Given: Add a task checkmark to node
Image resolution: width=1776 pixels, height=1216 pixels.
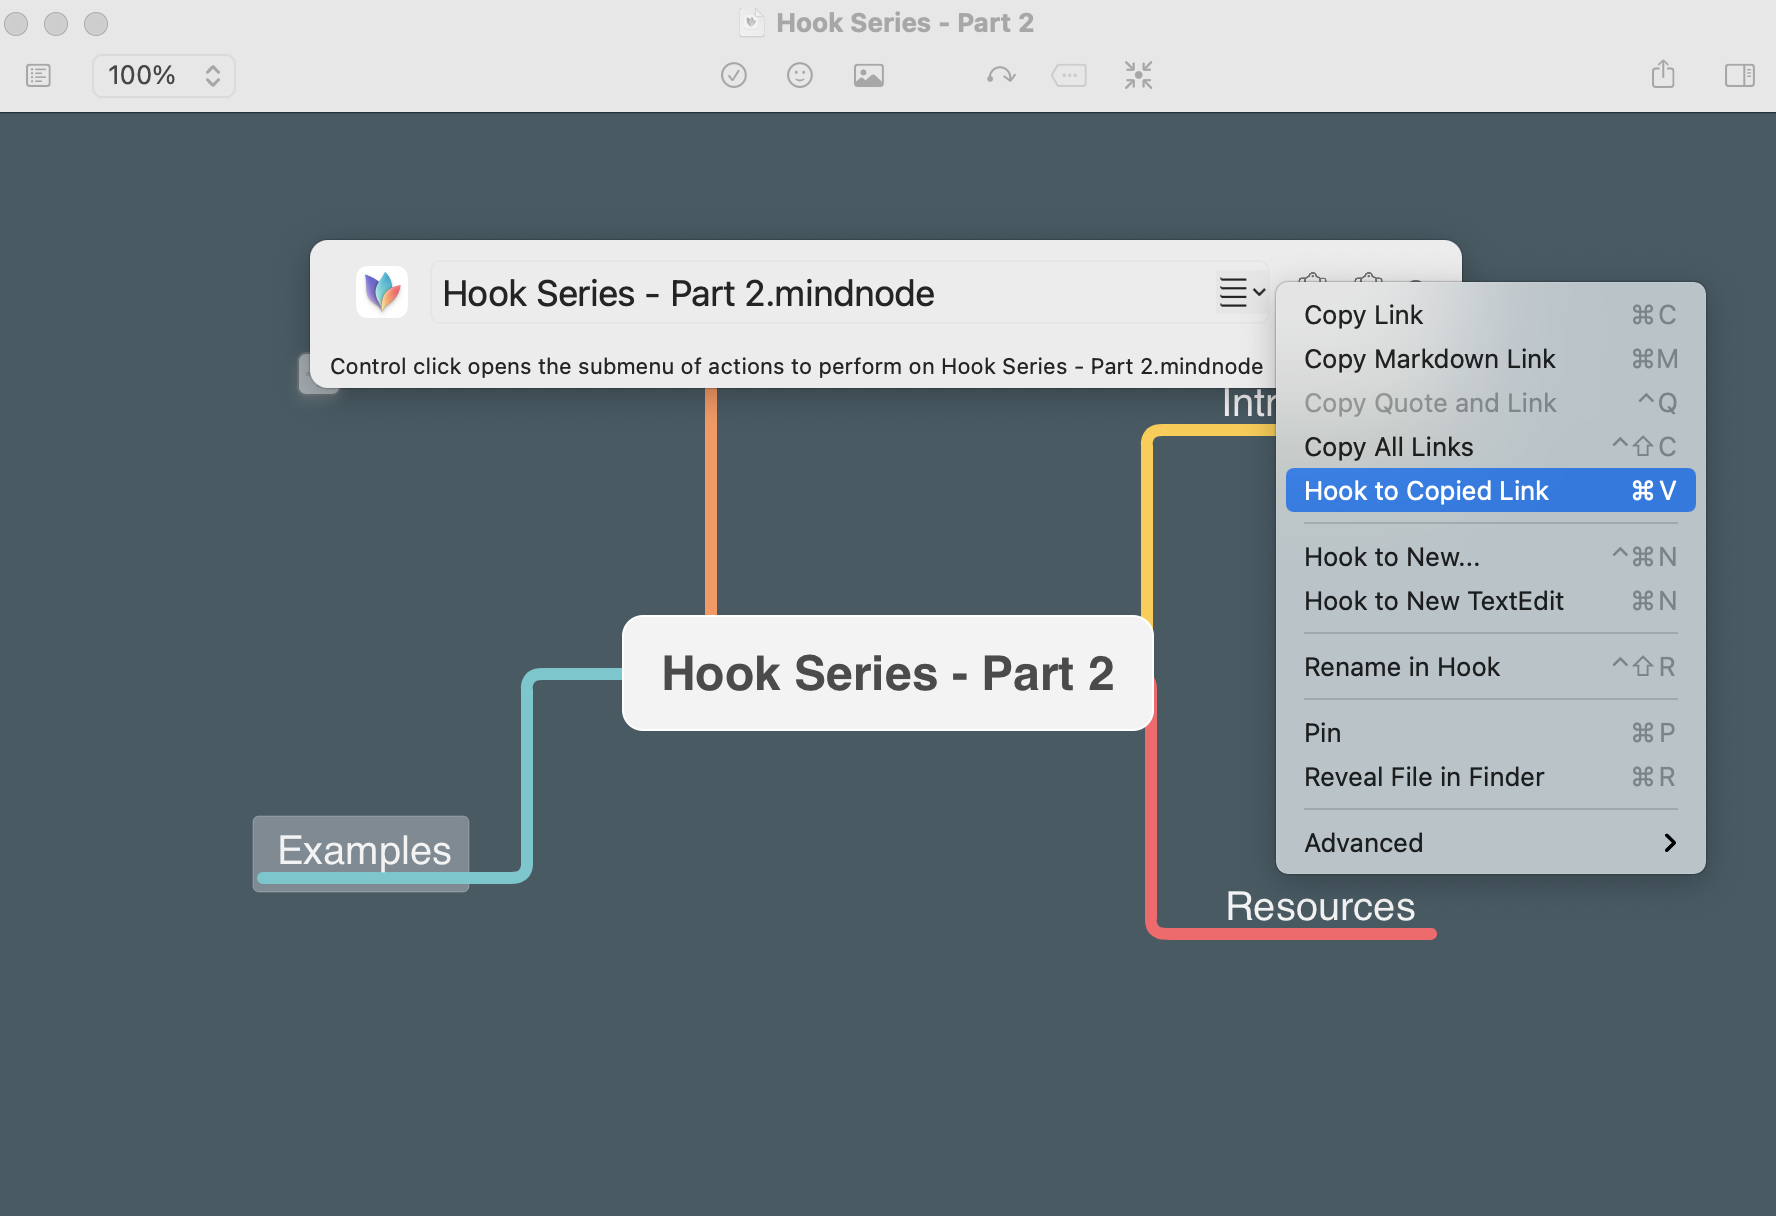Looking at the screenshot, I should click(734, 75).
